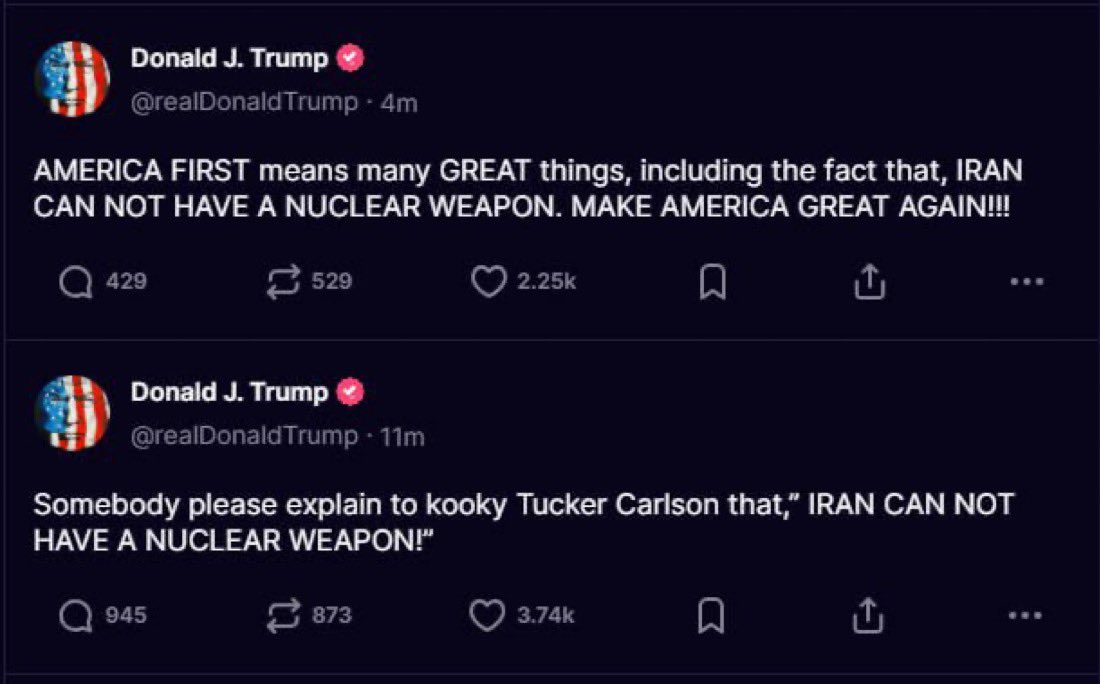This screenshot has height=684, width=1100.
Task: Like the Tucker Carlson post
Action: tap(488, 616)
